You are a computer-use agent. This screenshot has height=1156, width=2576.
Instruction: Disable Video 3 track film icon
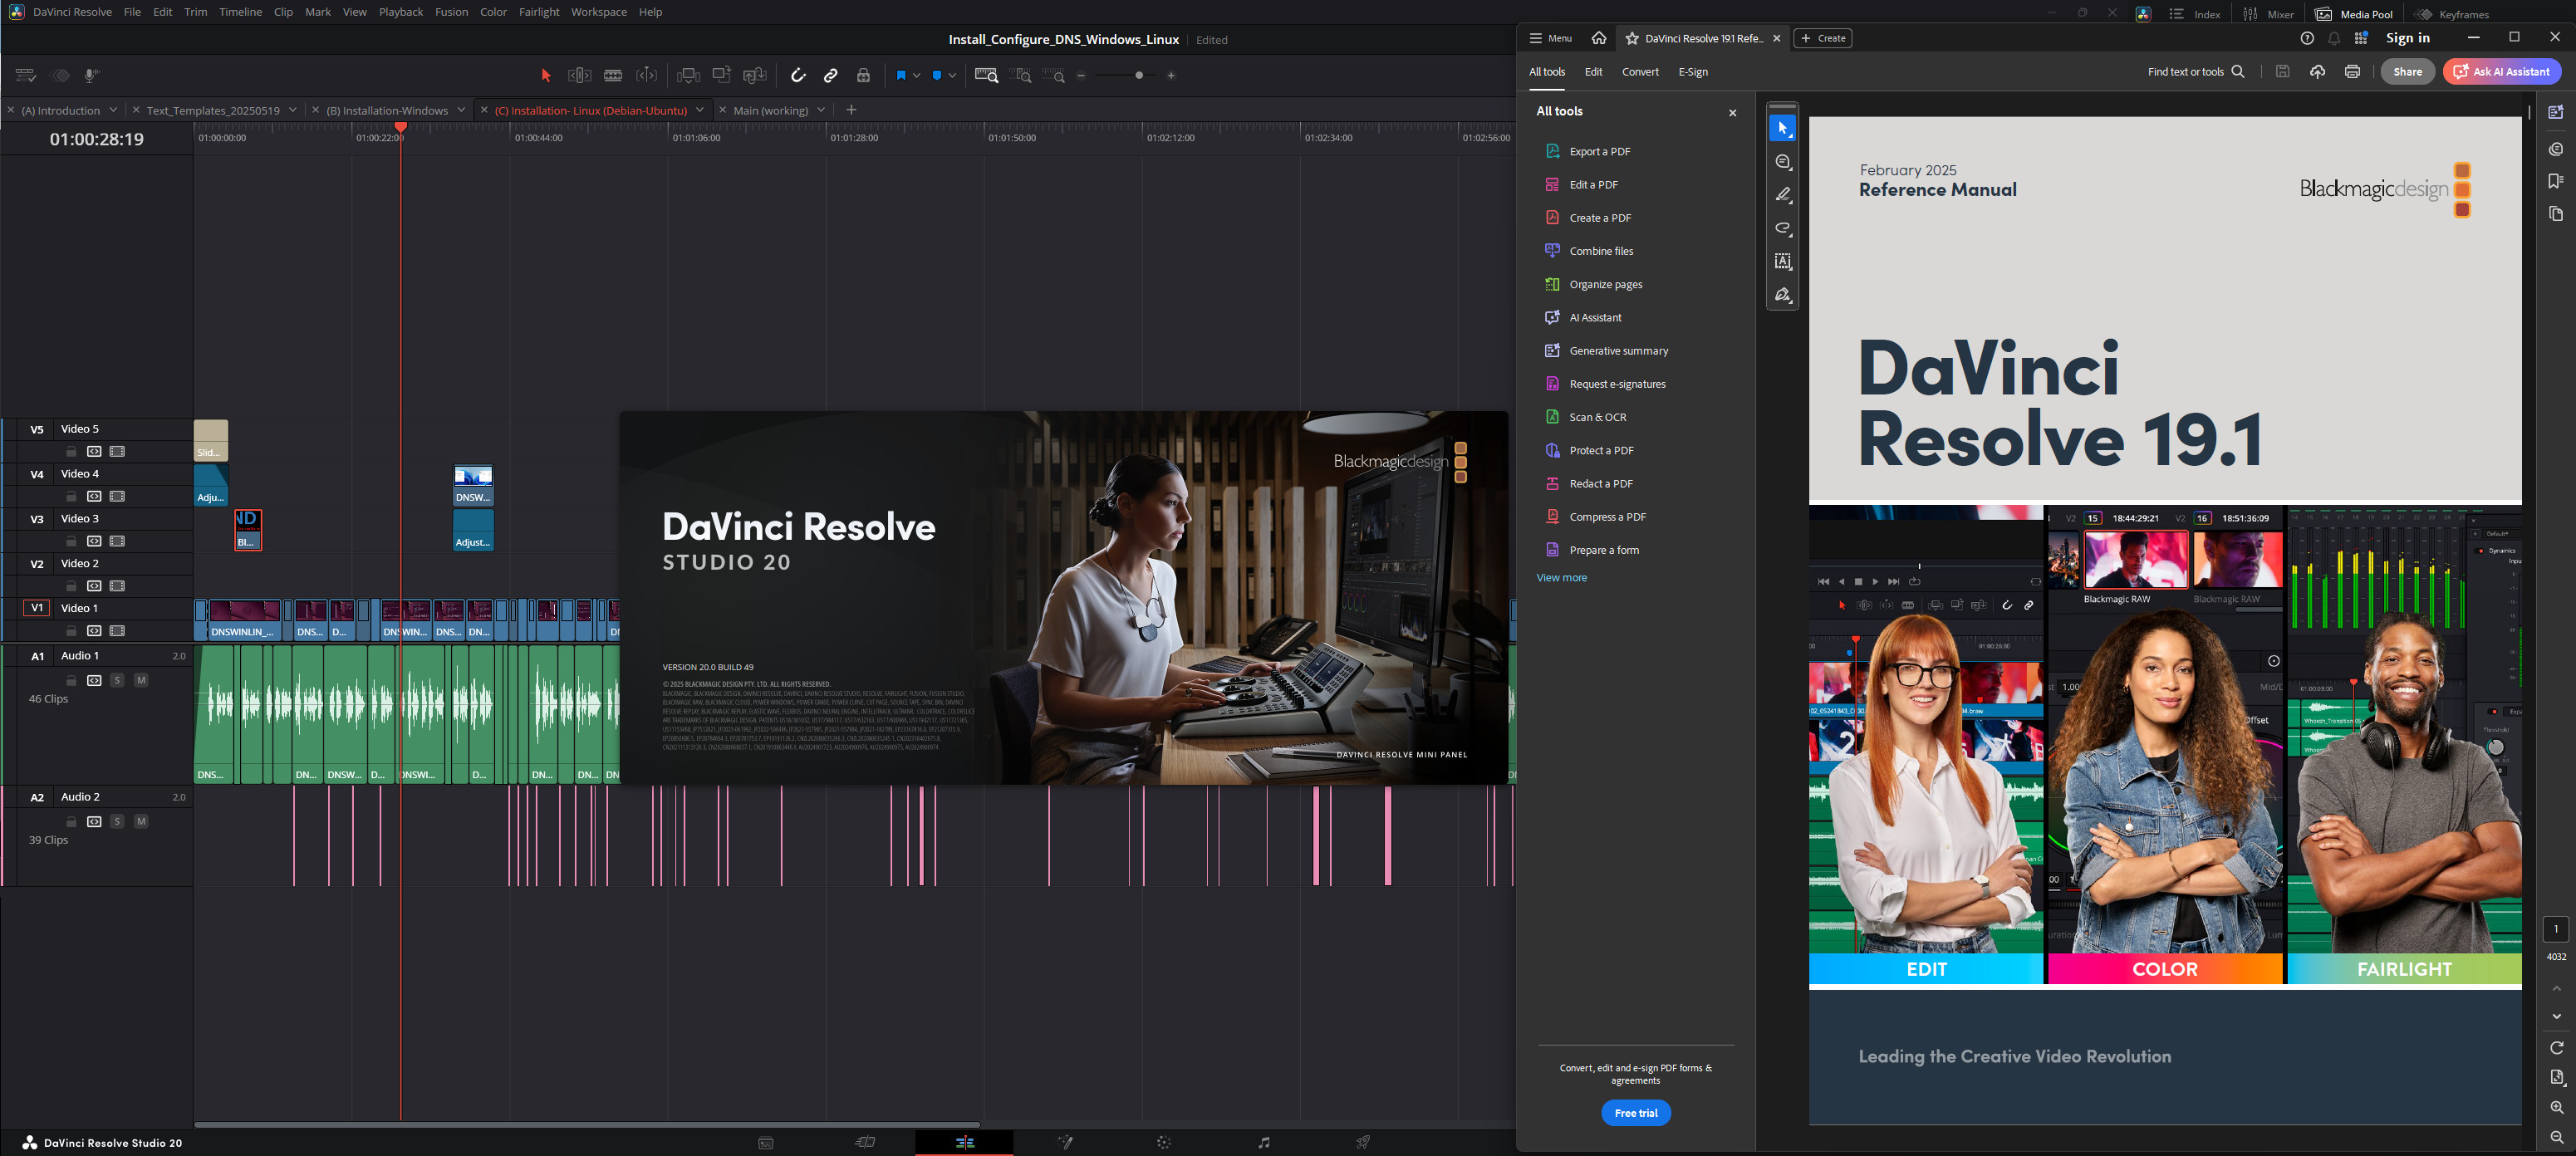tap(117, 541)
